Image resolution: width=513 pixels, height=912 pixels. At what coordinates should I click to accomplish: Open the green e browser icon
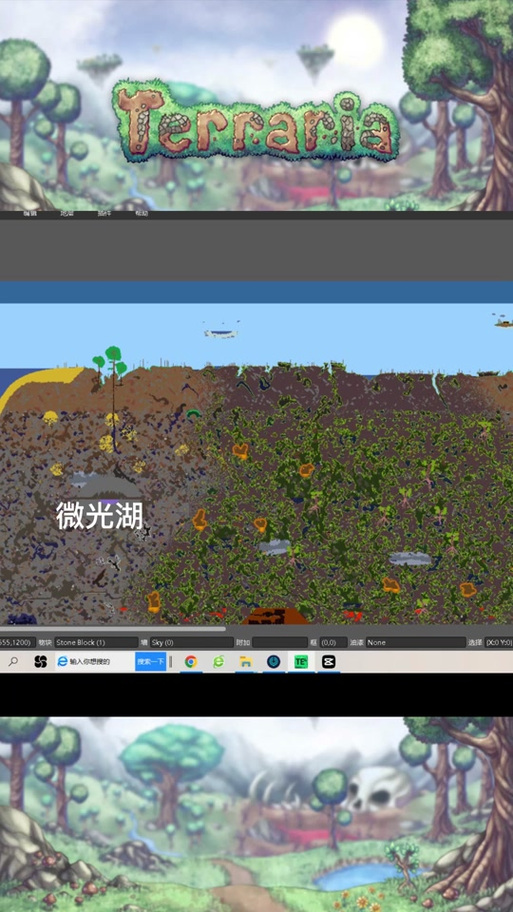point(218,661)
